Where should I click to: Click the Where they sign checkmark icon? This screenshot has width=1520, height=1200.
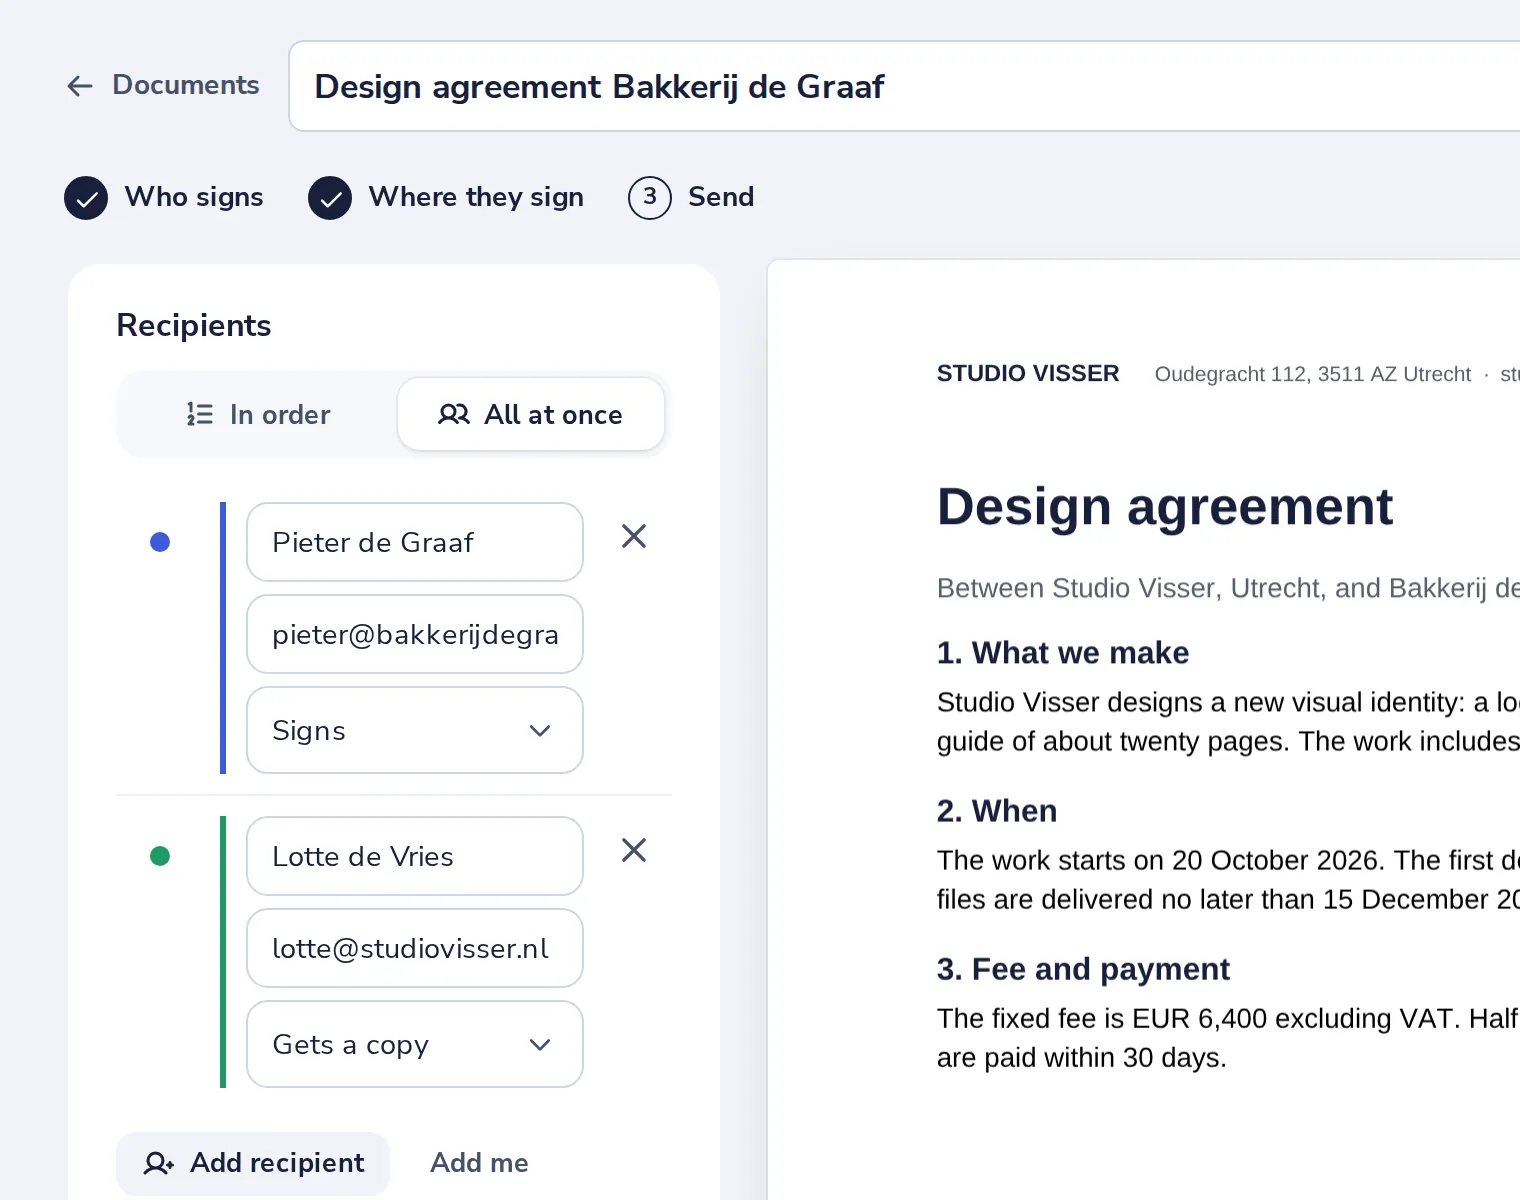[x=330, y=198]
